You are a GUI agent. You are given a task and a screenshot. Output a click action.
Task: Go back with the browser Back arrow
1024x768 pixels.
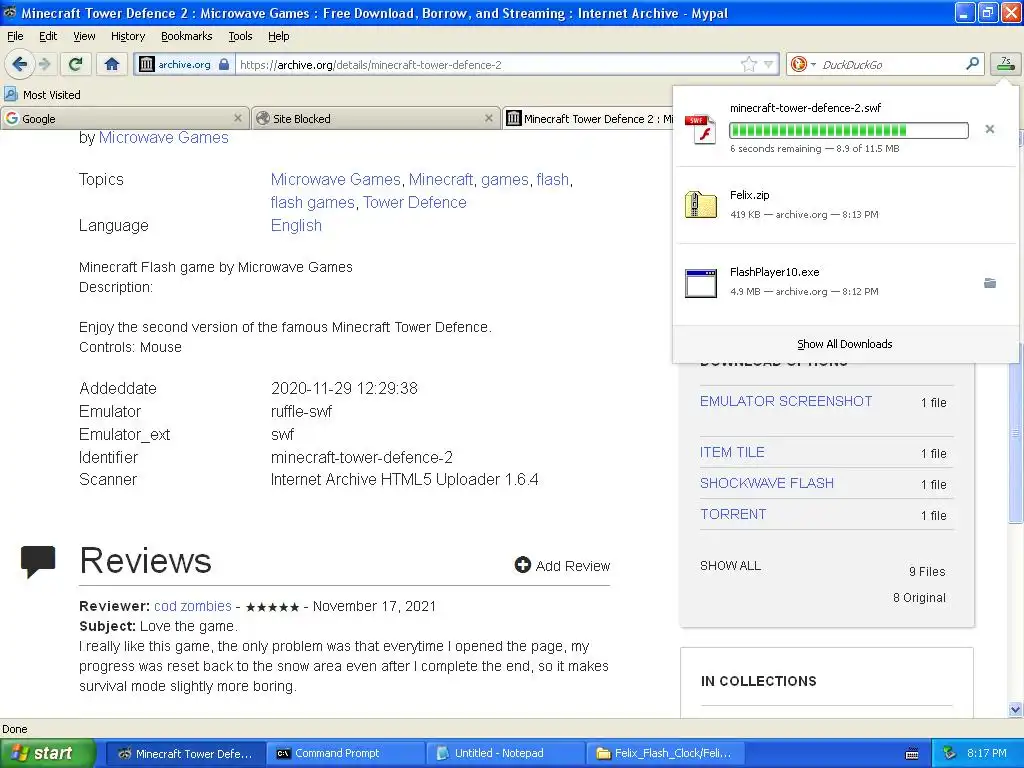20,64
